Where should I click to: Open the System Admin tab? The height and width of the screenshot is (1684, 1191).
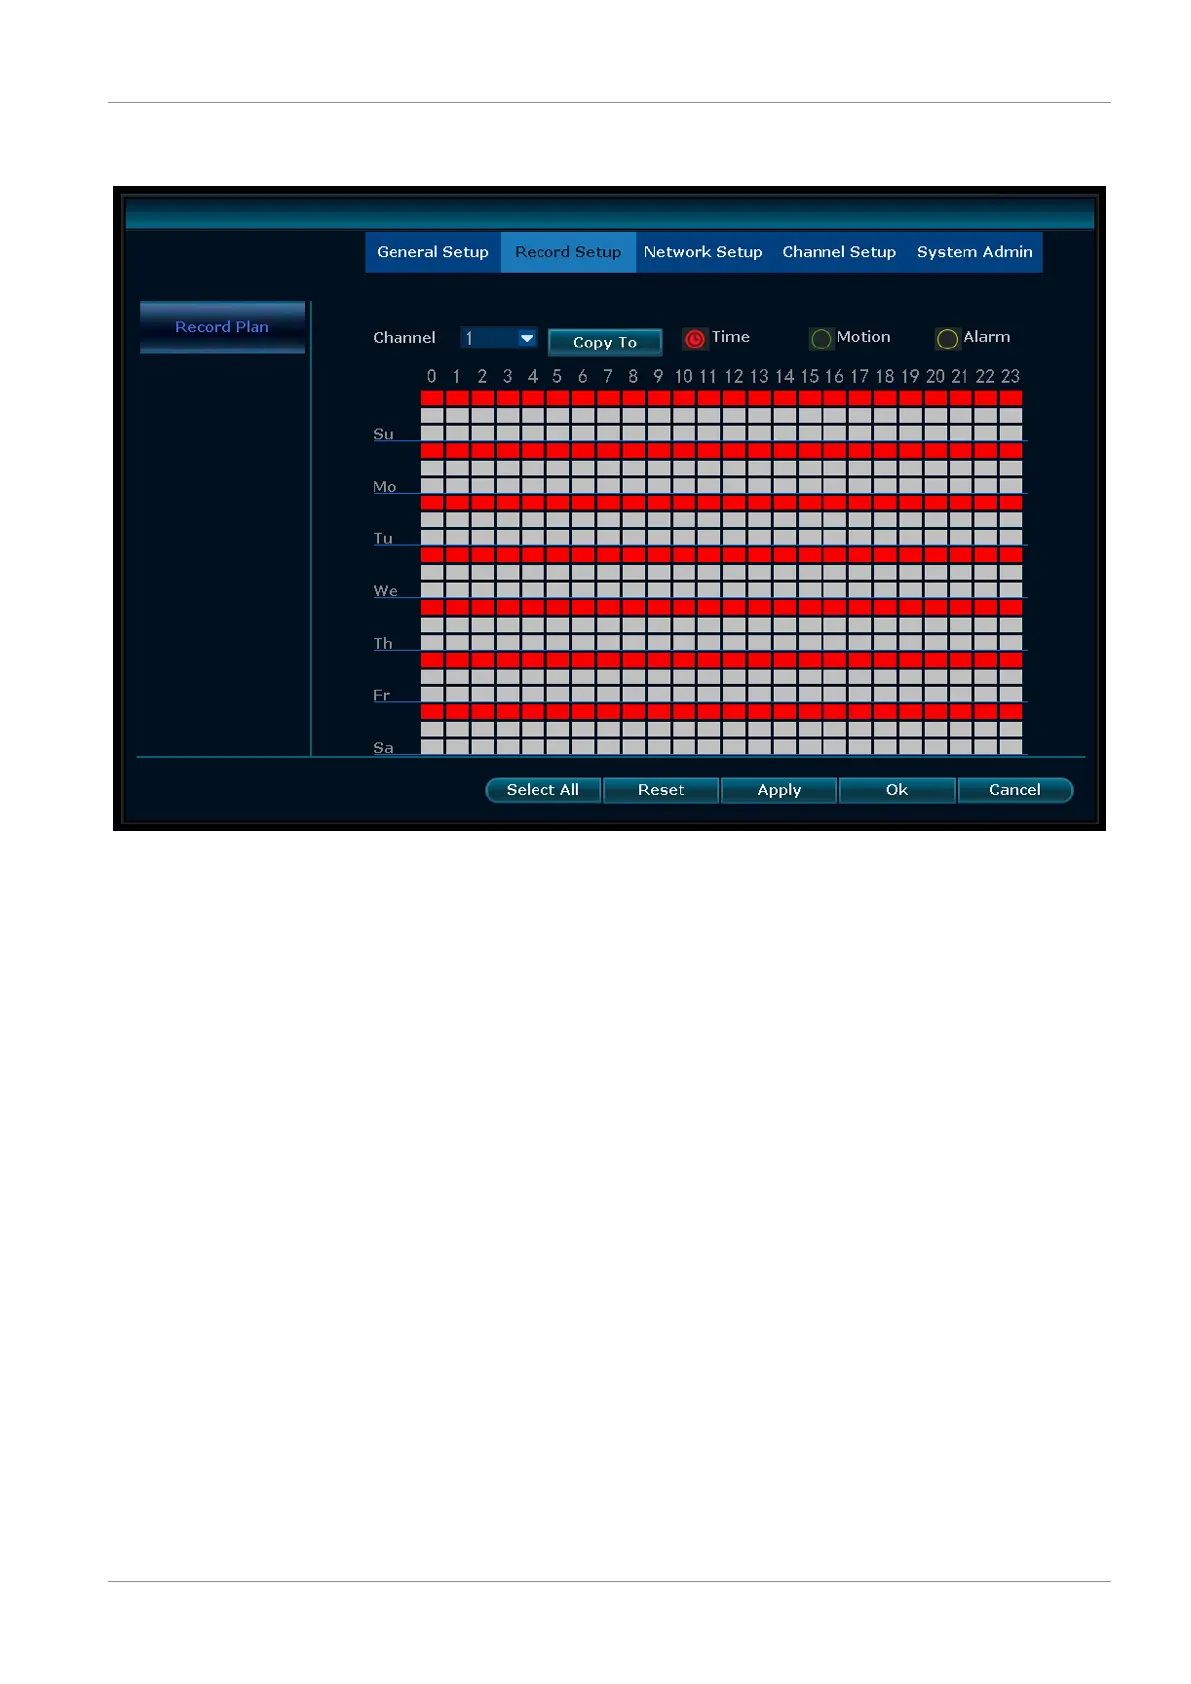click(975, 252)
